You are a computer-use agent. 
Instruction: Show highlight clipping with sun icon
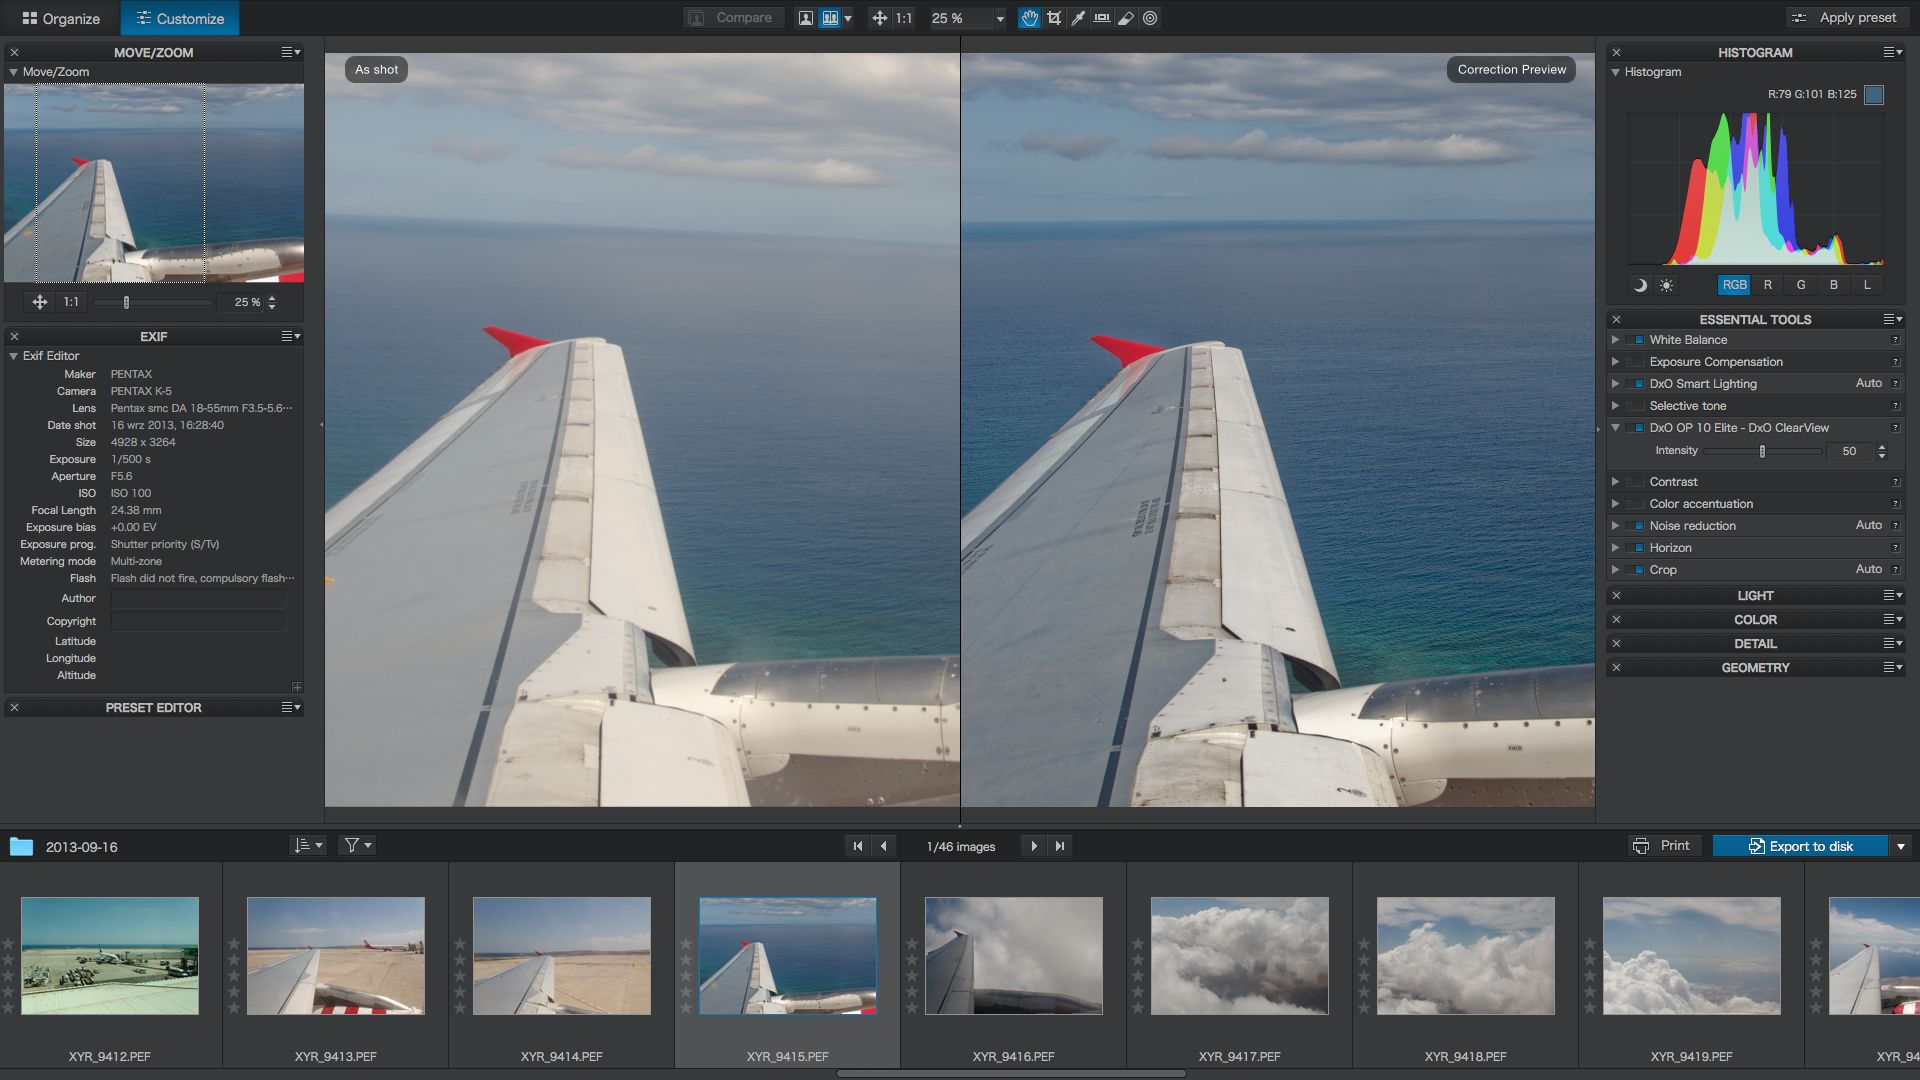click(x=1666, y=285)
